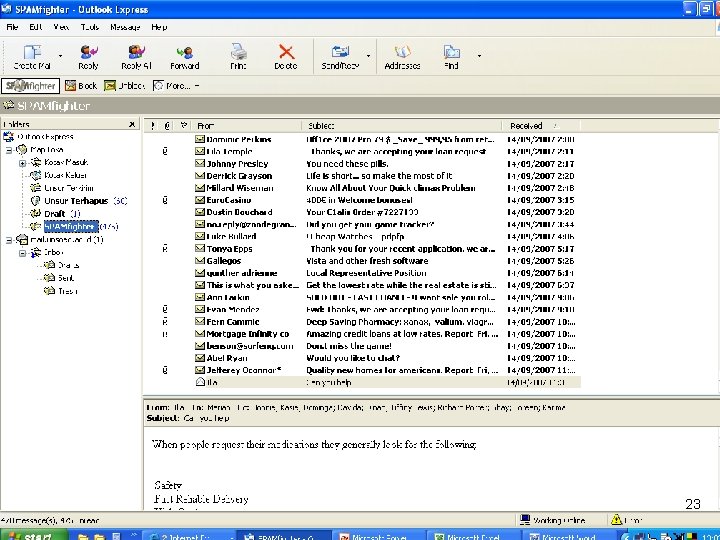The width and height of the screenshot is (720, 540).
Task: Click the Send/Recv toolbar icon
Action: coord(340,52)
